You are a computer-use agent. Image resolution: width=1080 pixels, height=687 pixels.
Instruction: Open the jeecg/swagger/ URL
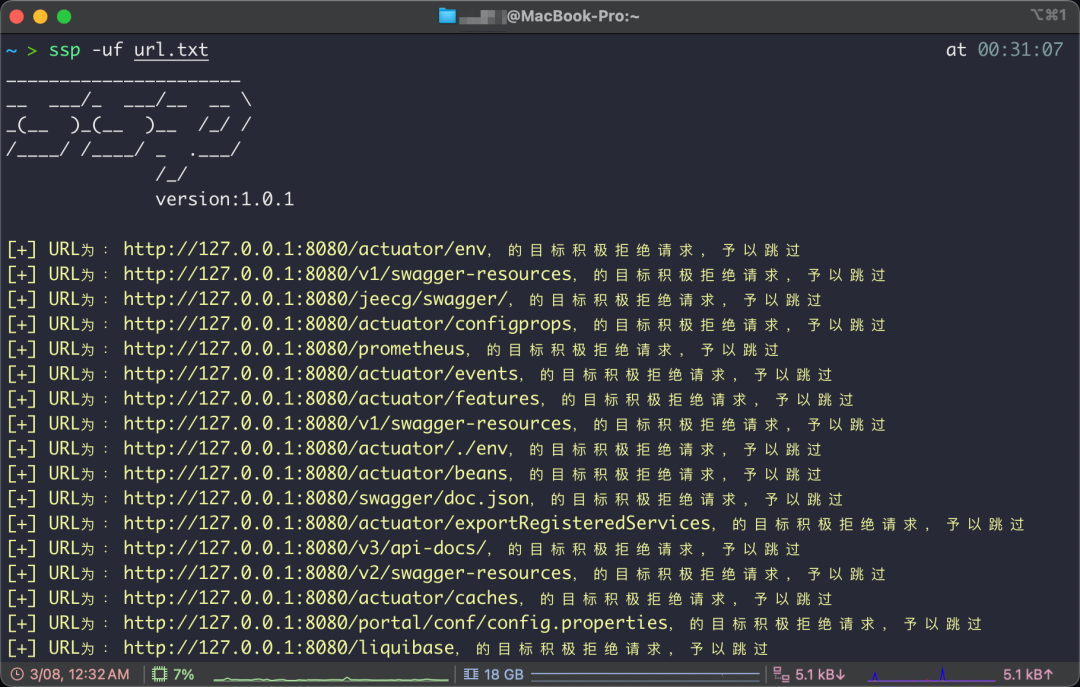[x=316, y=299]
